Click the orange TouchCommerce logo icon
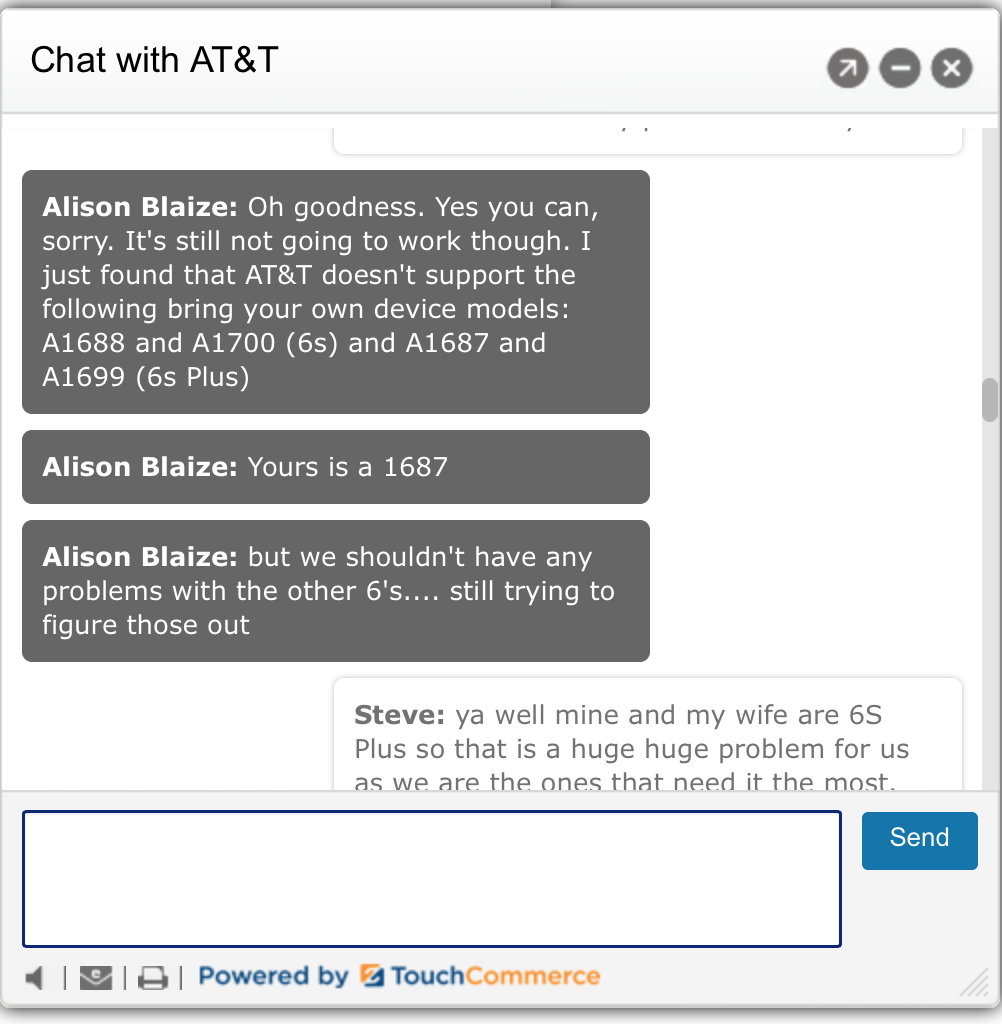The height and width of the screenshot is (1024, 1002). point(372,976)
